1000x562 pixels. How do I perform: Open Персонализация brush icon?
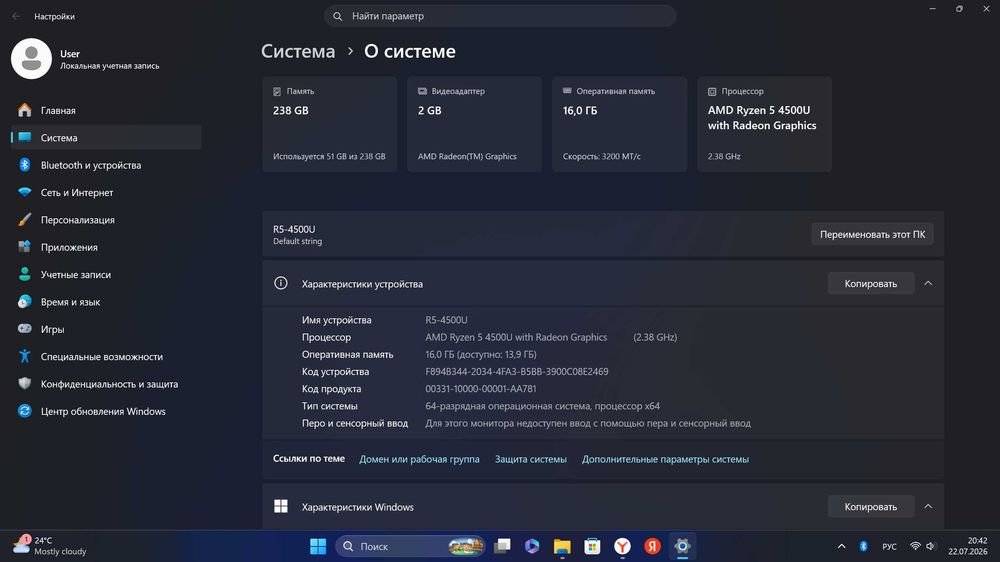tap(25, 219)
